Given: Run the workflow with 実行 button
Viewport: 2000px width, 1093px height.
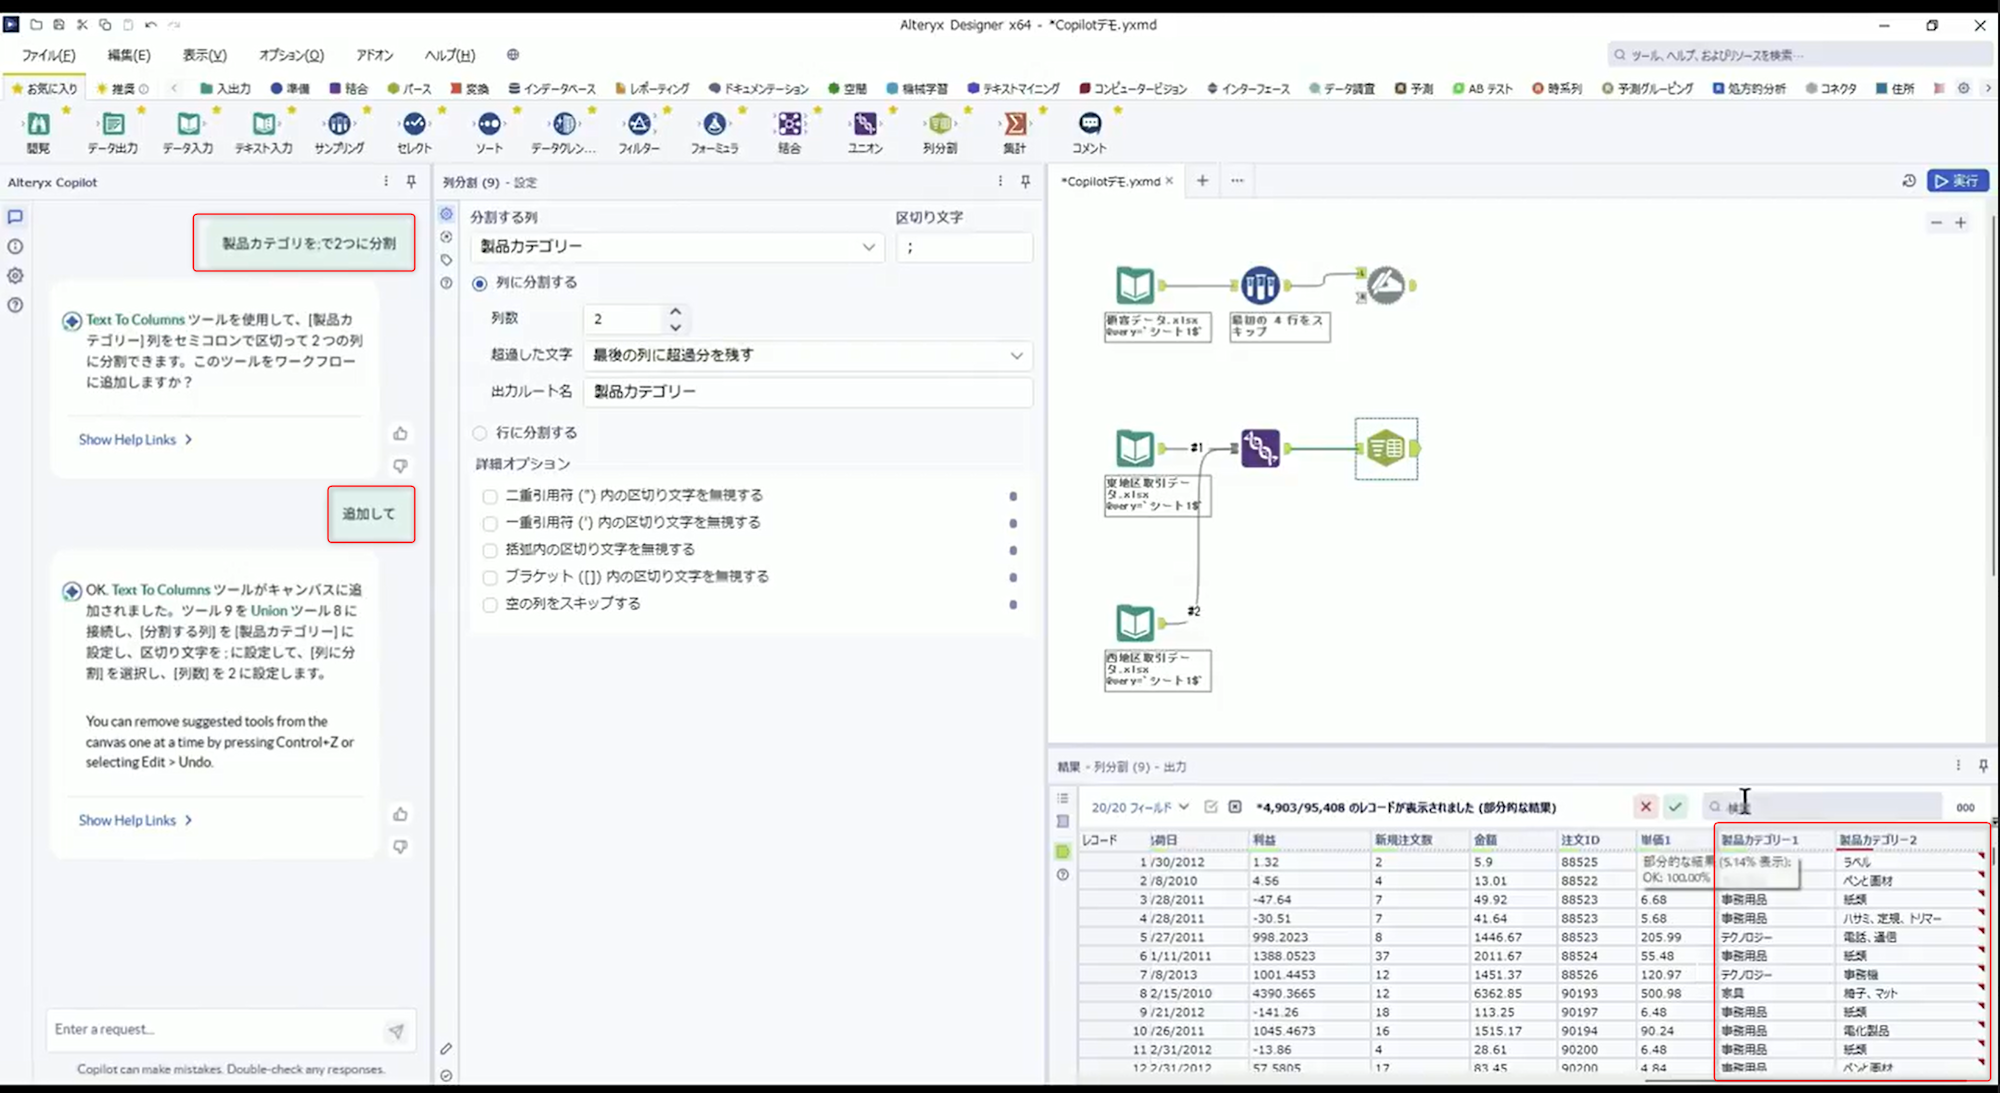Looking at the screenshot, I should coord(1957,181).
